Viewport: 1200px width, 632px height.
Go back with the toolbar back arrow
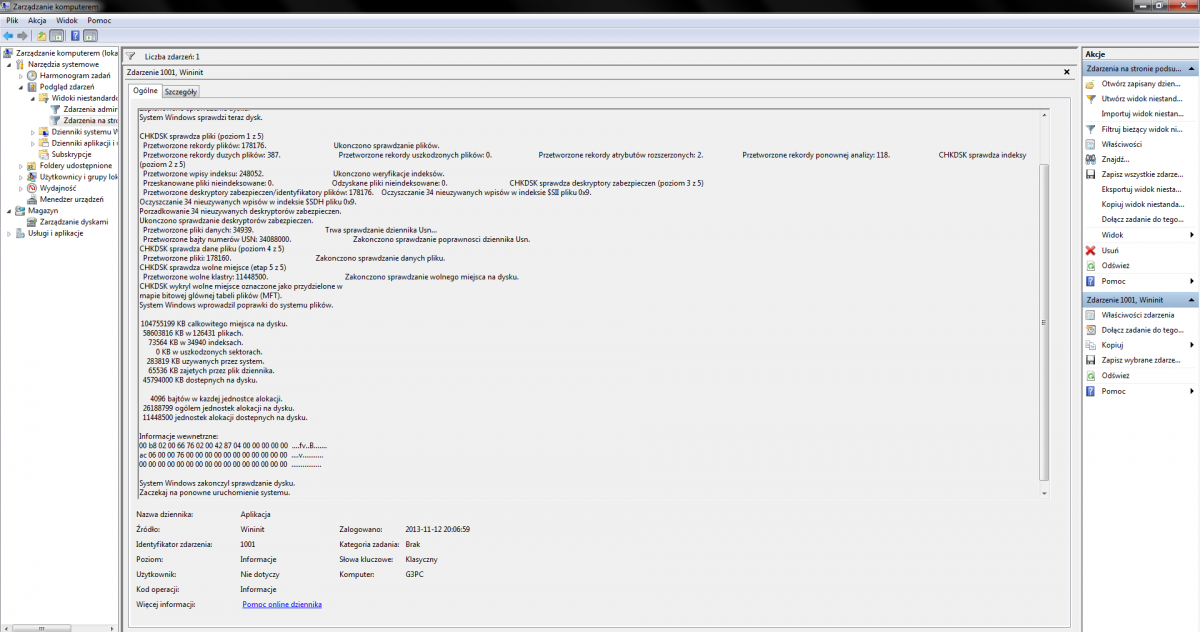pyautogui.click(x=8, y=35)
